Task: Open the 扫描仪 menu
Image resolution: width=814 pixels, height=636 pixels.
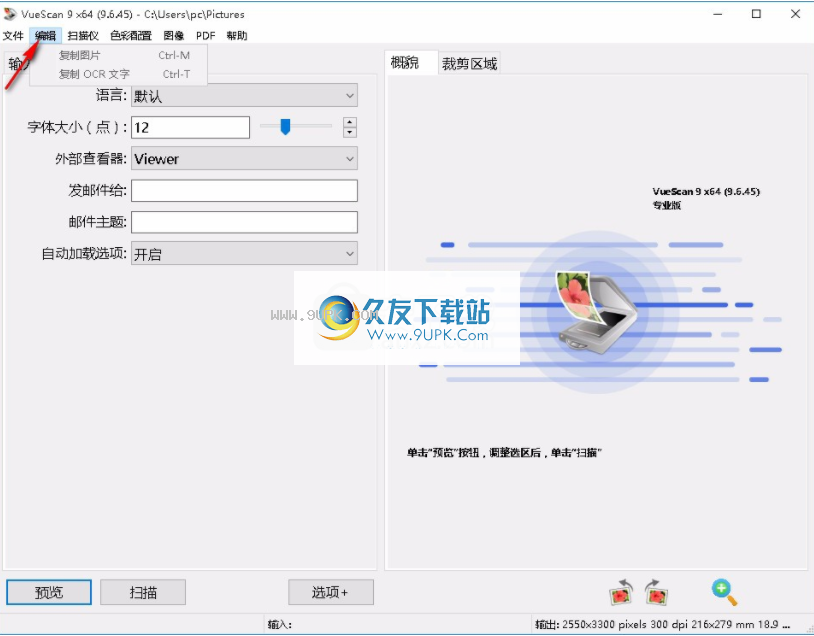Action: pos(83,35)
